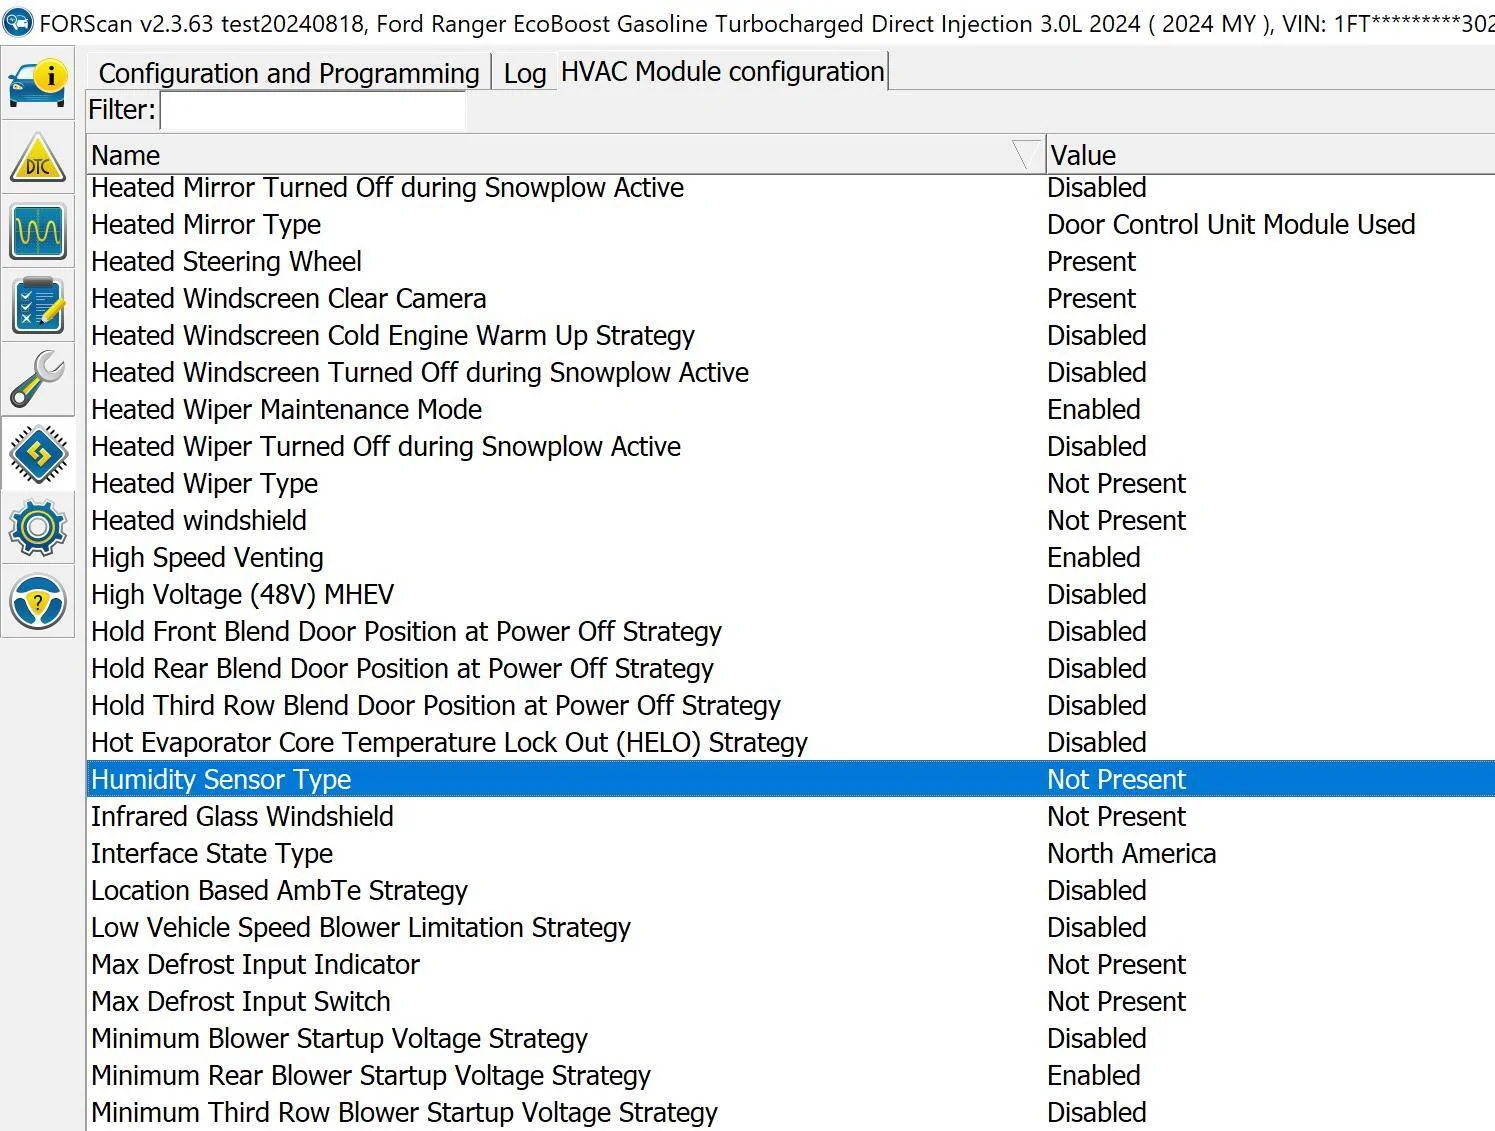The height and width of the screenshot is (1131, 1495).
Task: Select Hot Evaporator Core Temperature Lock Out row
Action: coord(791,742)
